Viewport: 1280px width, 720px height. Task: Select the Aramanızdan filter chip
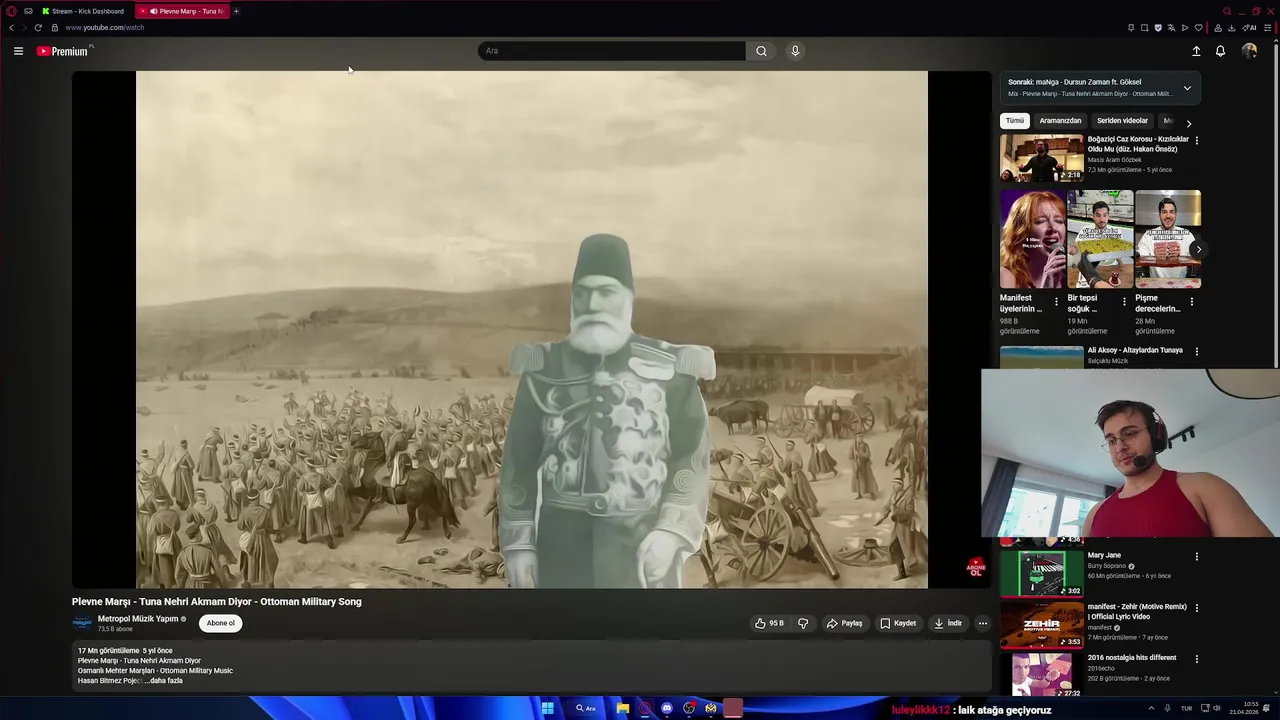(1060, 121)
